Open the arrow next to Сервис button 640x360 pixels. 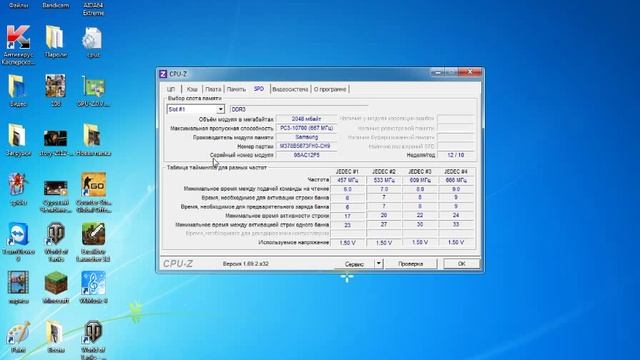379,264
